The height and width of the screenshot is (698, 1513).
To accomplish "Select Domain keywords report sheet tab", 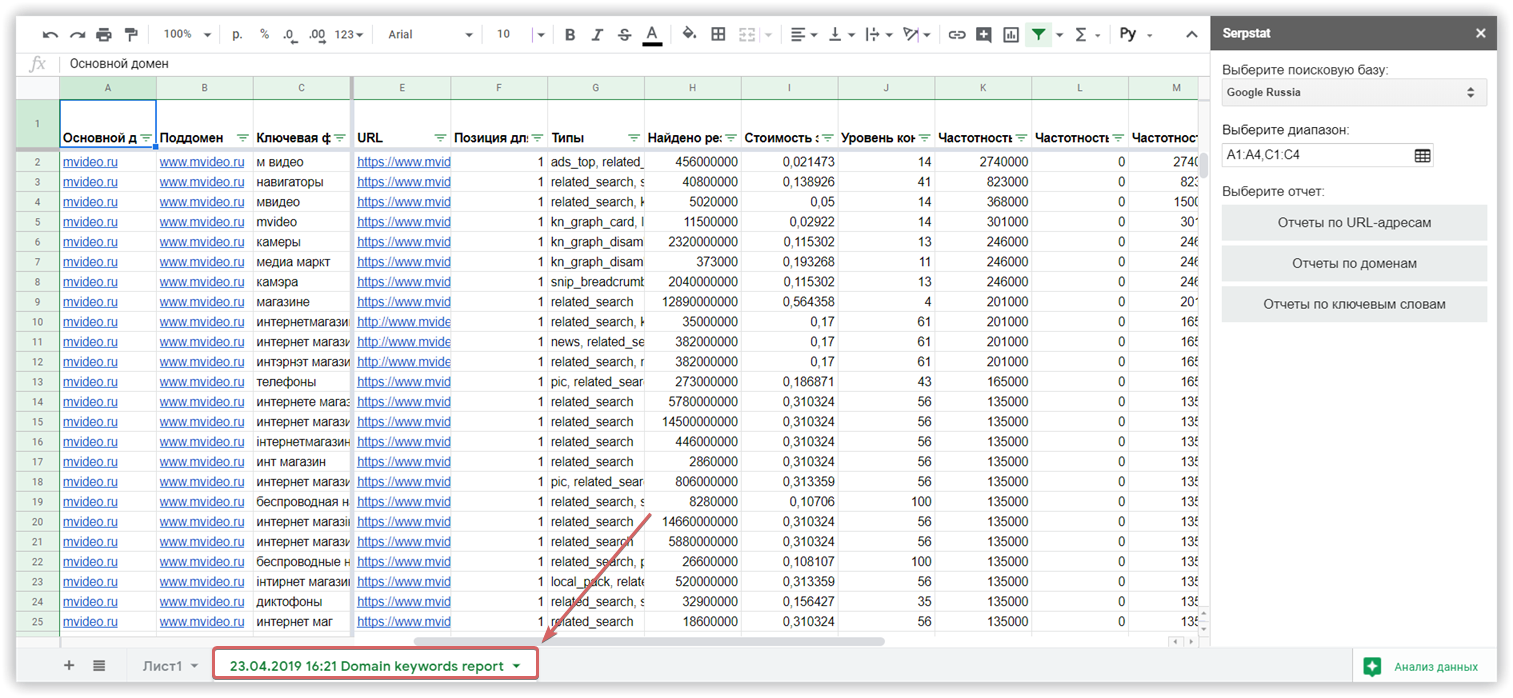I will [x=366, y=666].
